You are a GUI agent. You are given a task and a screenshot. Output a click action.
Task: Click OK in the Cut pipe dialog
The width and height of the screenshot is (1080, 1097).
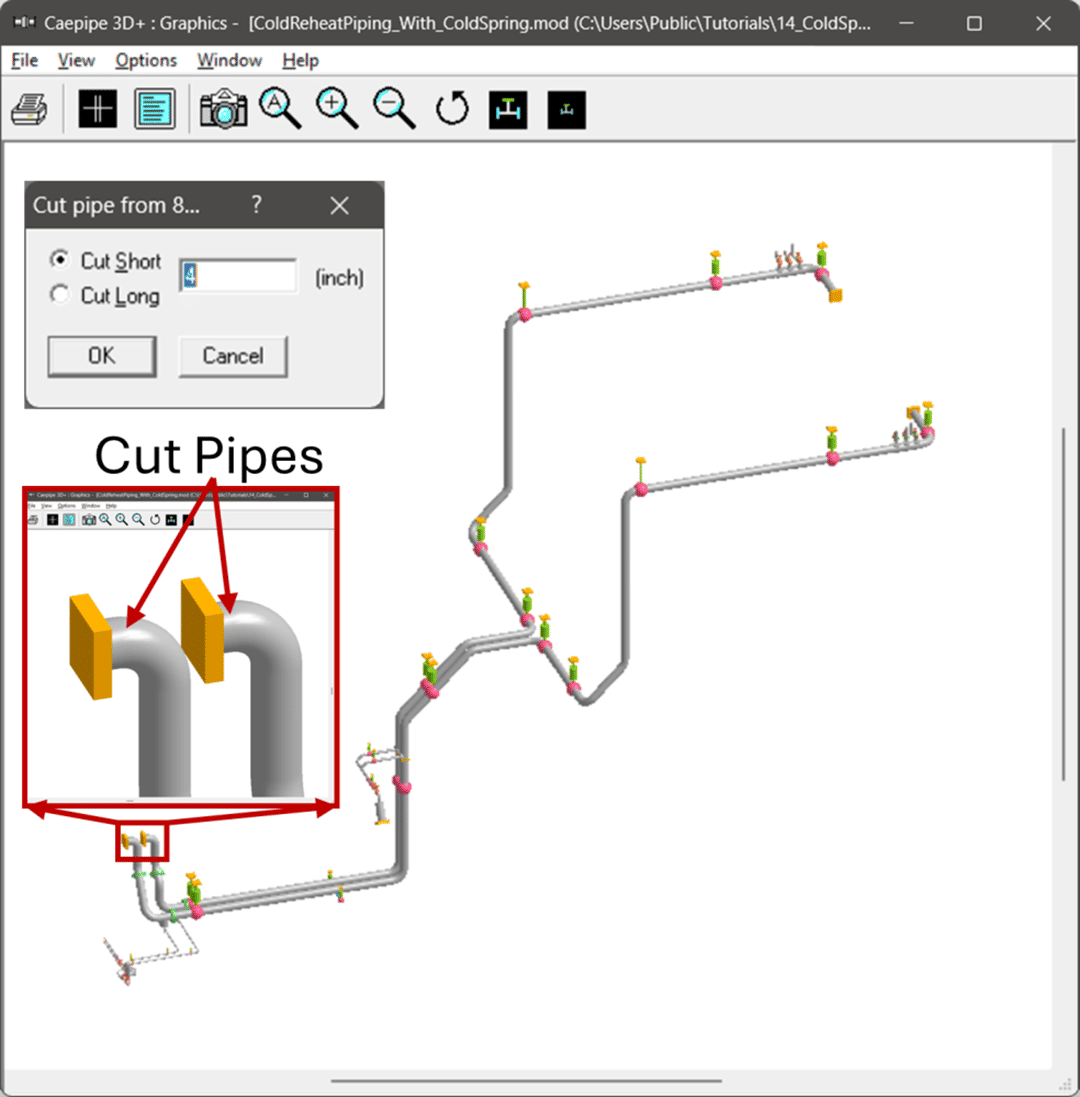tap(102, 356)
